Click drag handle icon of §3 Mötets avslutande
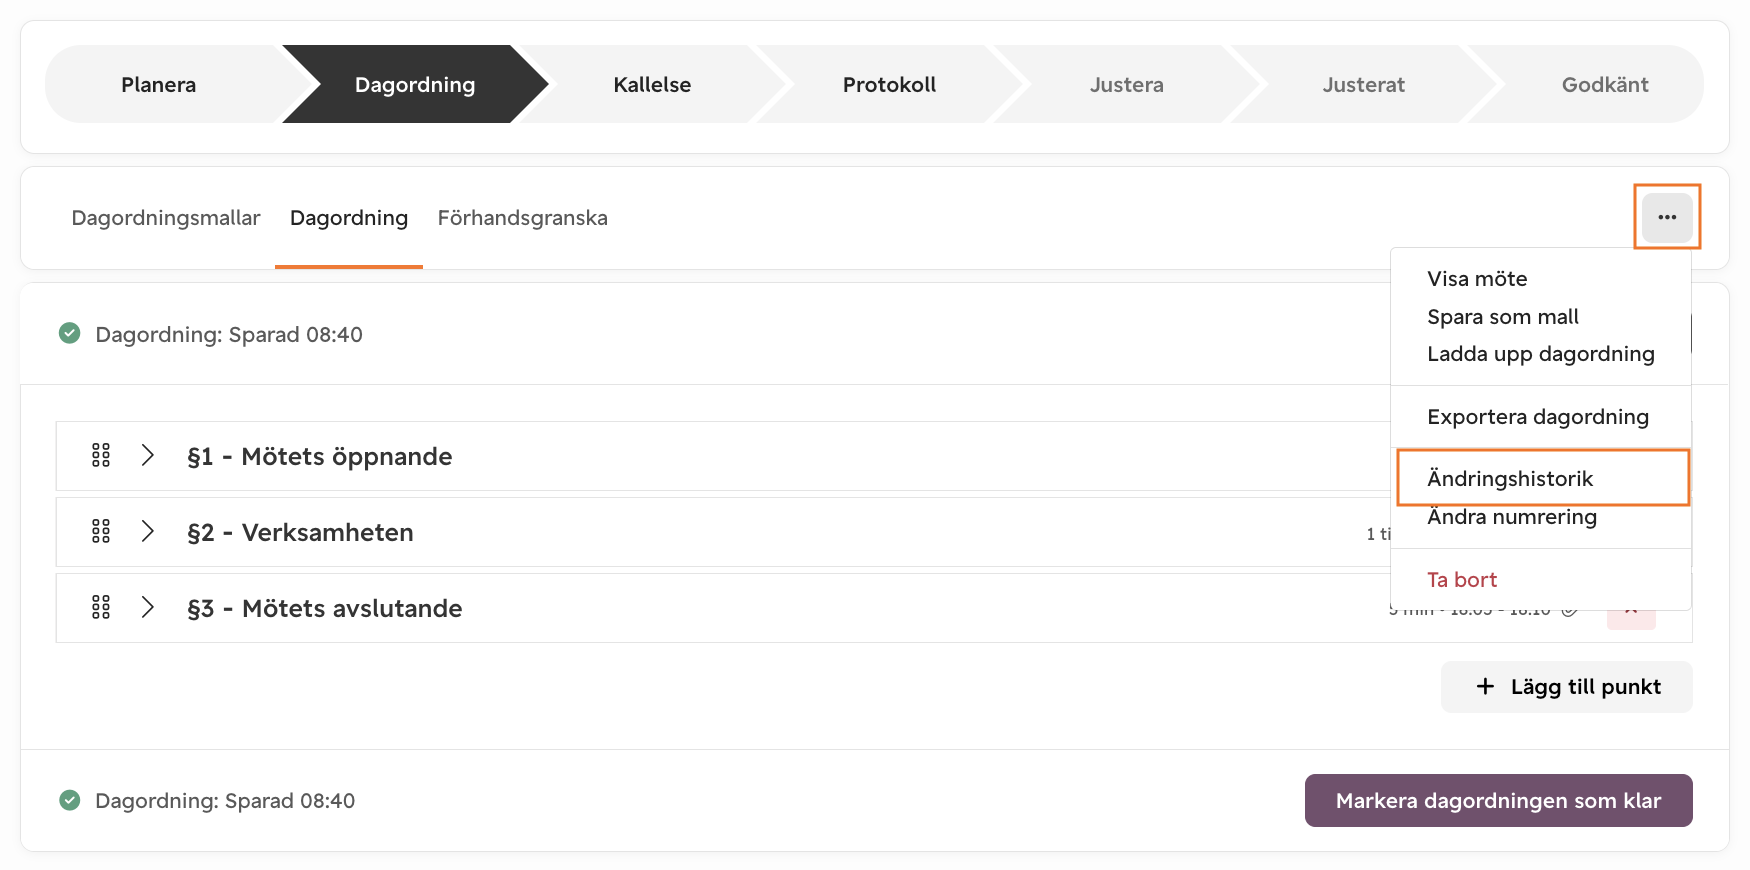The image size is (1750, 870). tap(101, 608)
